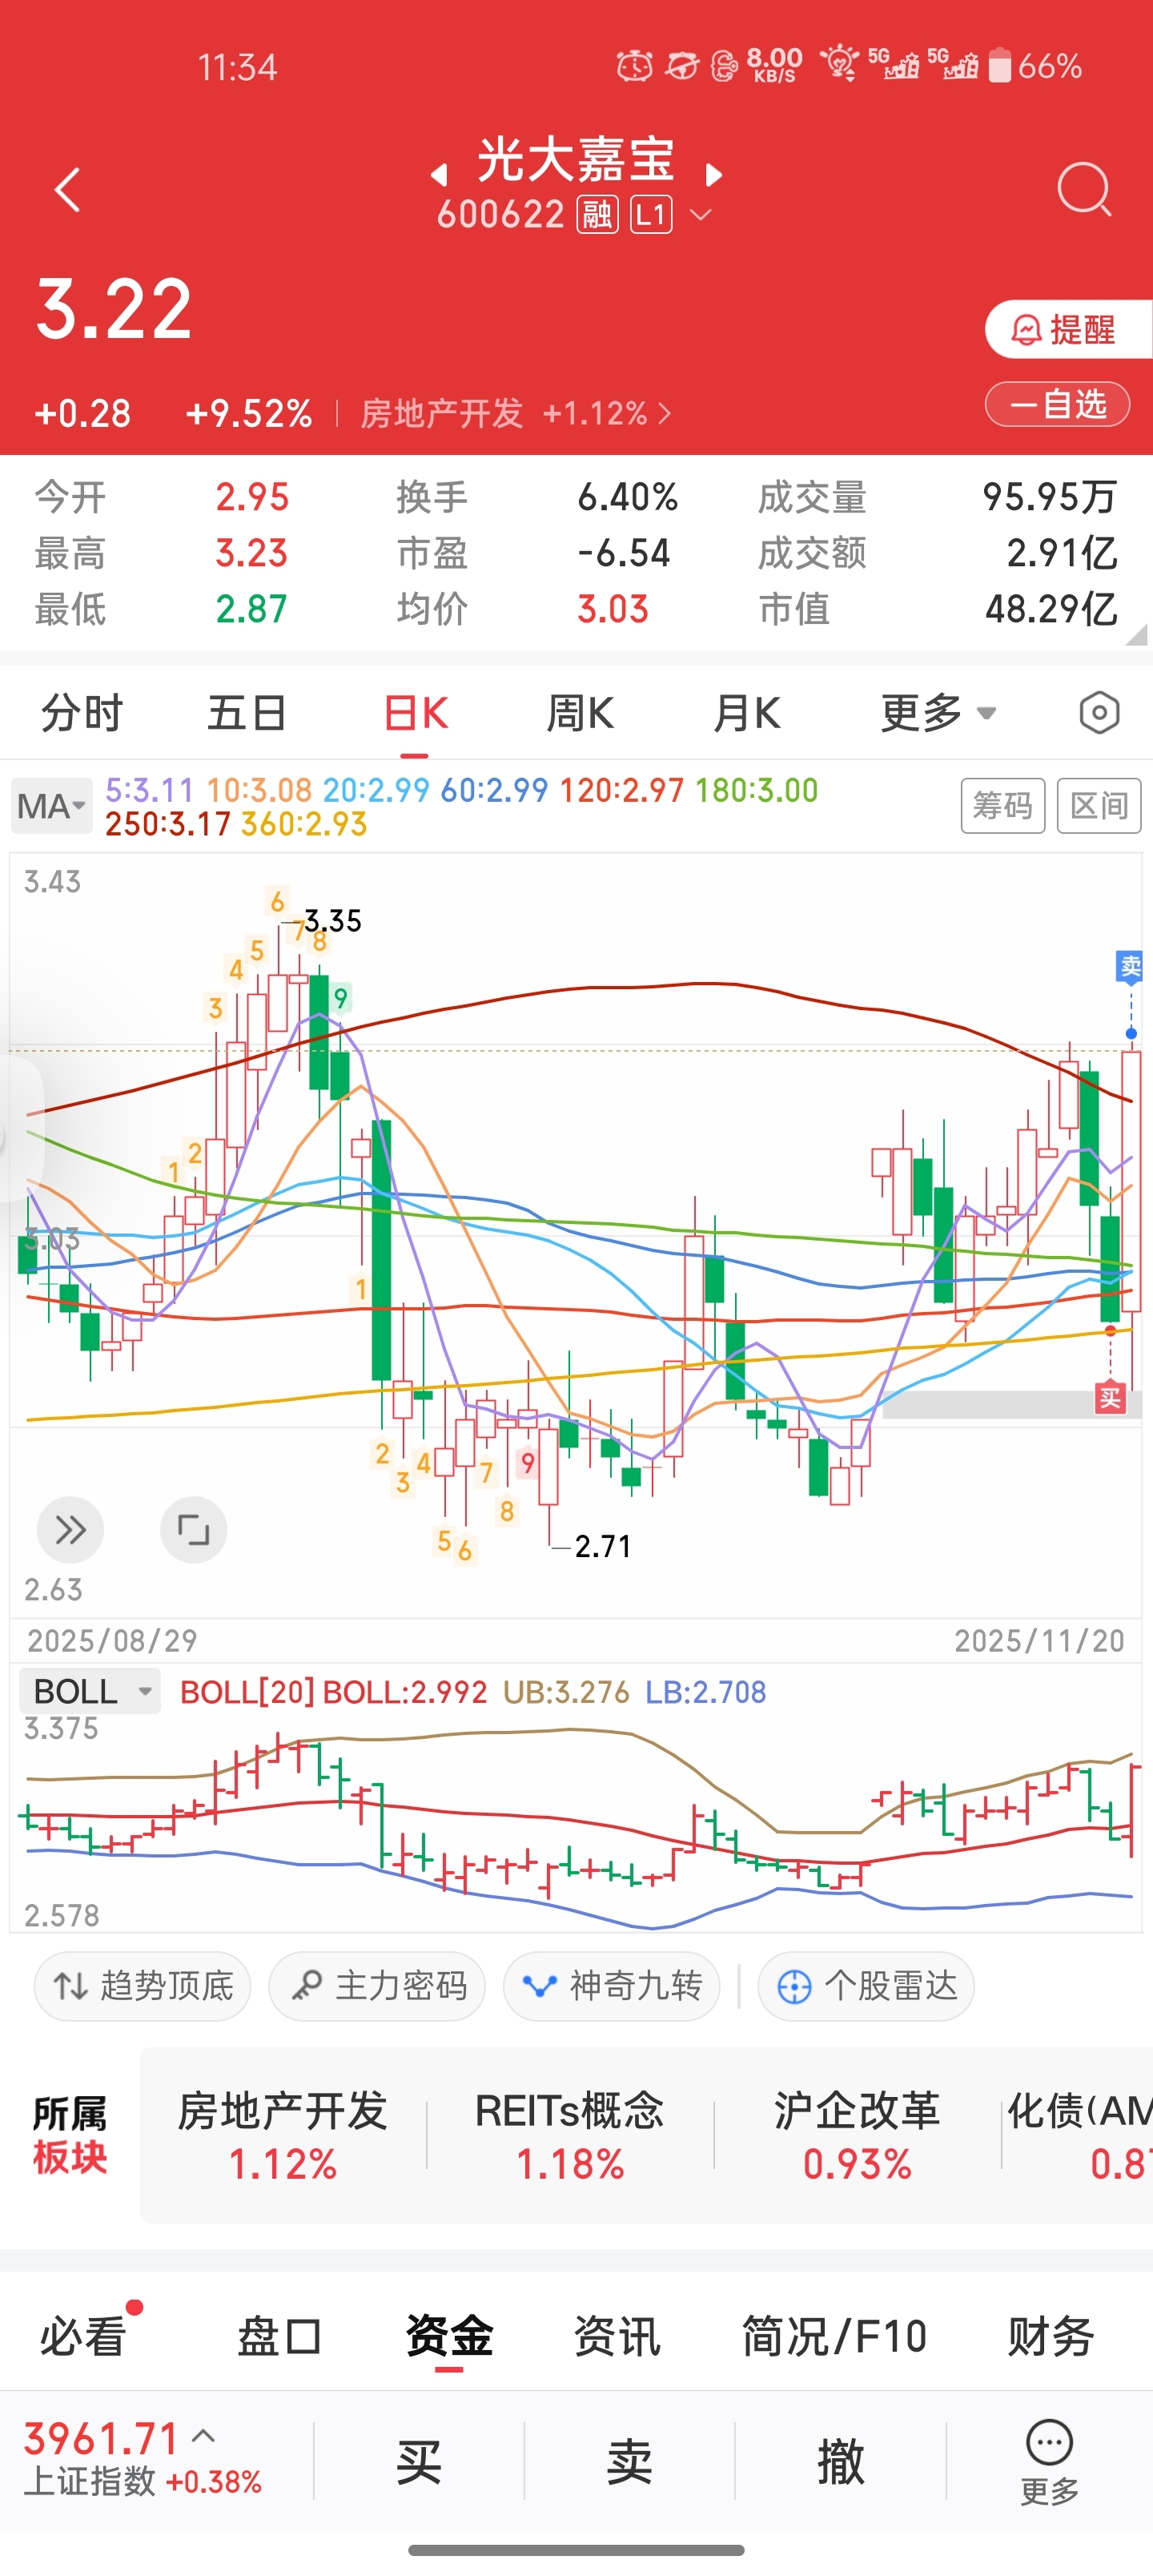Tap the 3.35 high price label on chart
Image resolution: width=1153 pixels, height=2576 pixels.
coord(333,921)
